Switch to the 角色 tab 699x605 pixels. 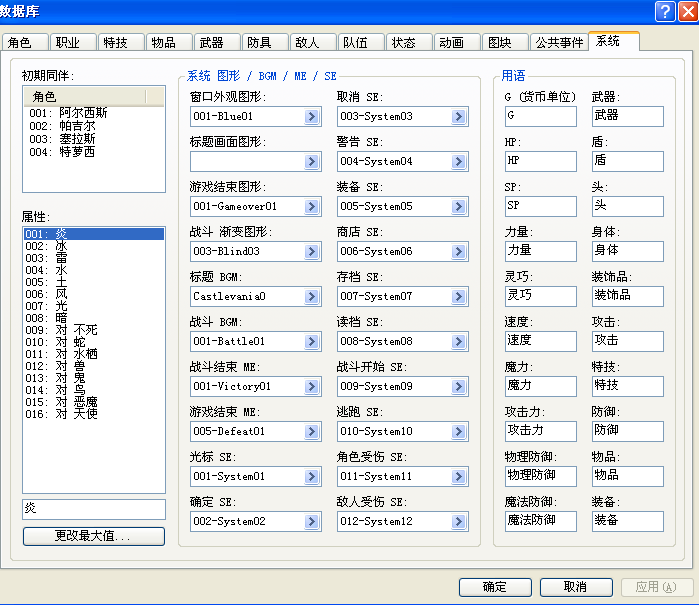[x=25, y=42]
